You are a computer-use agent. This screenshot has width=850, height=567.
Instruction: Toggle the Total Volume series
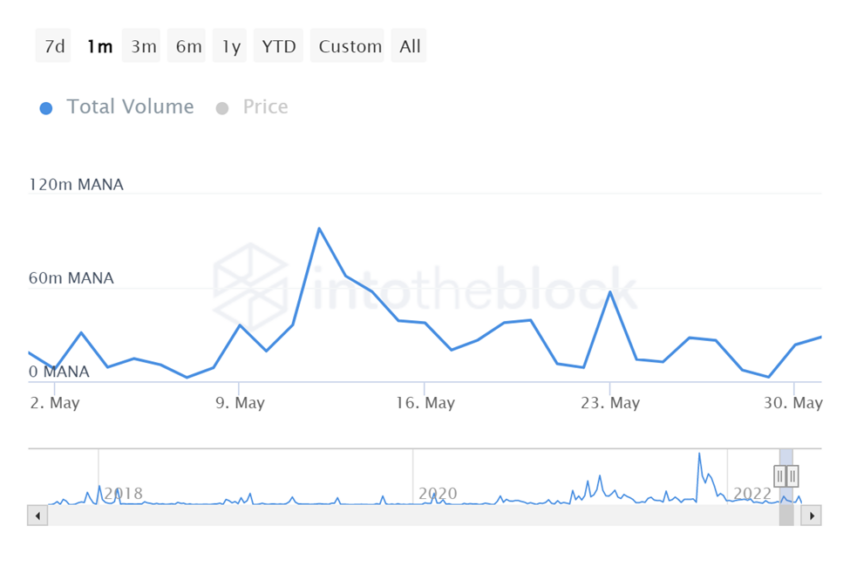130,107
